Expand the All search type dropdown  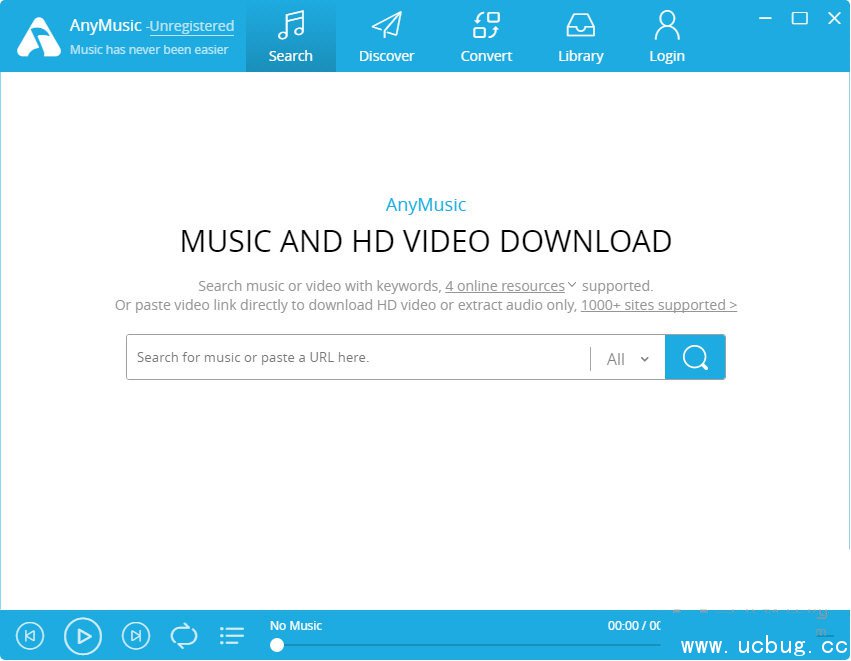(x=628, y=359)
